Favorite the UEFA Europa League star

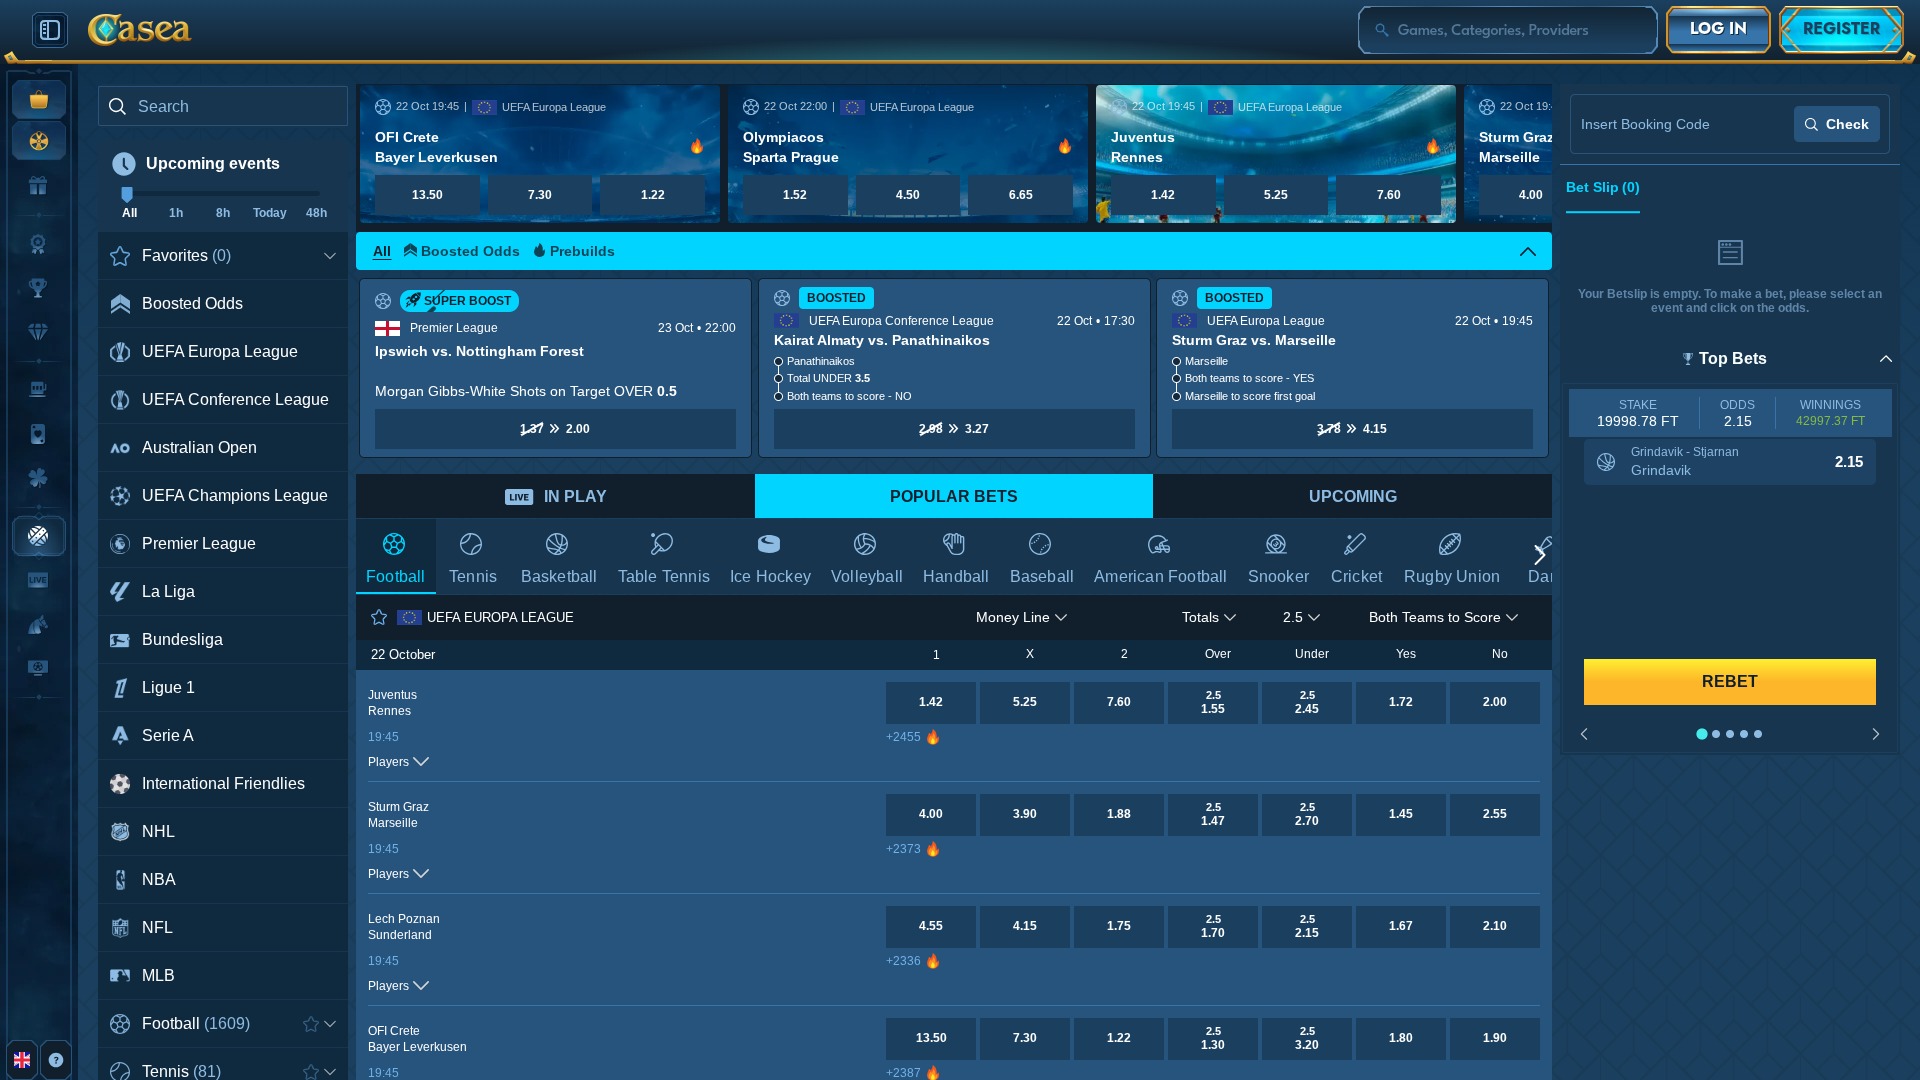click(x=379, y=617)
